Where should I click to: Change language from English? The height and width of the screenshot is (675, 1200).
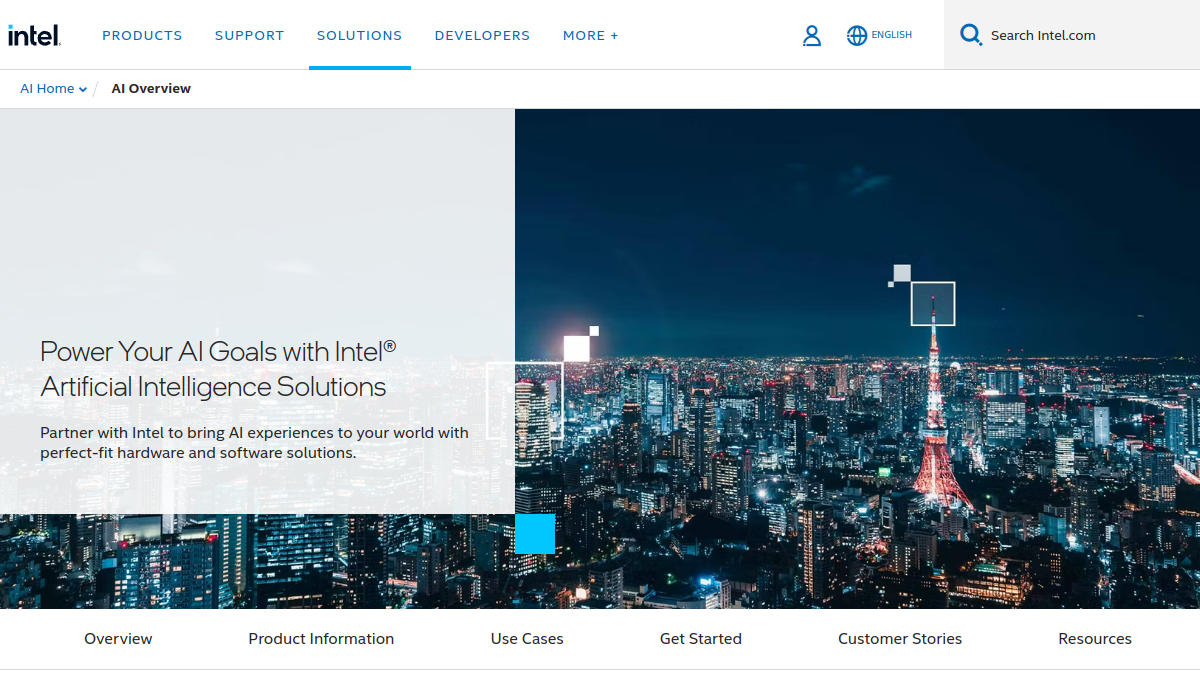892,35
